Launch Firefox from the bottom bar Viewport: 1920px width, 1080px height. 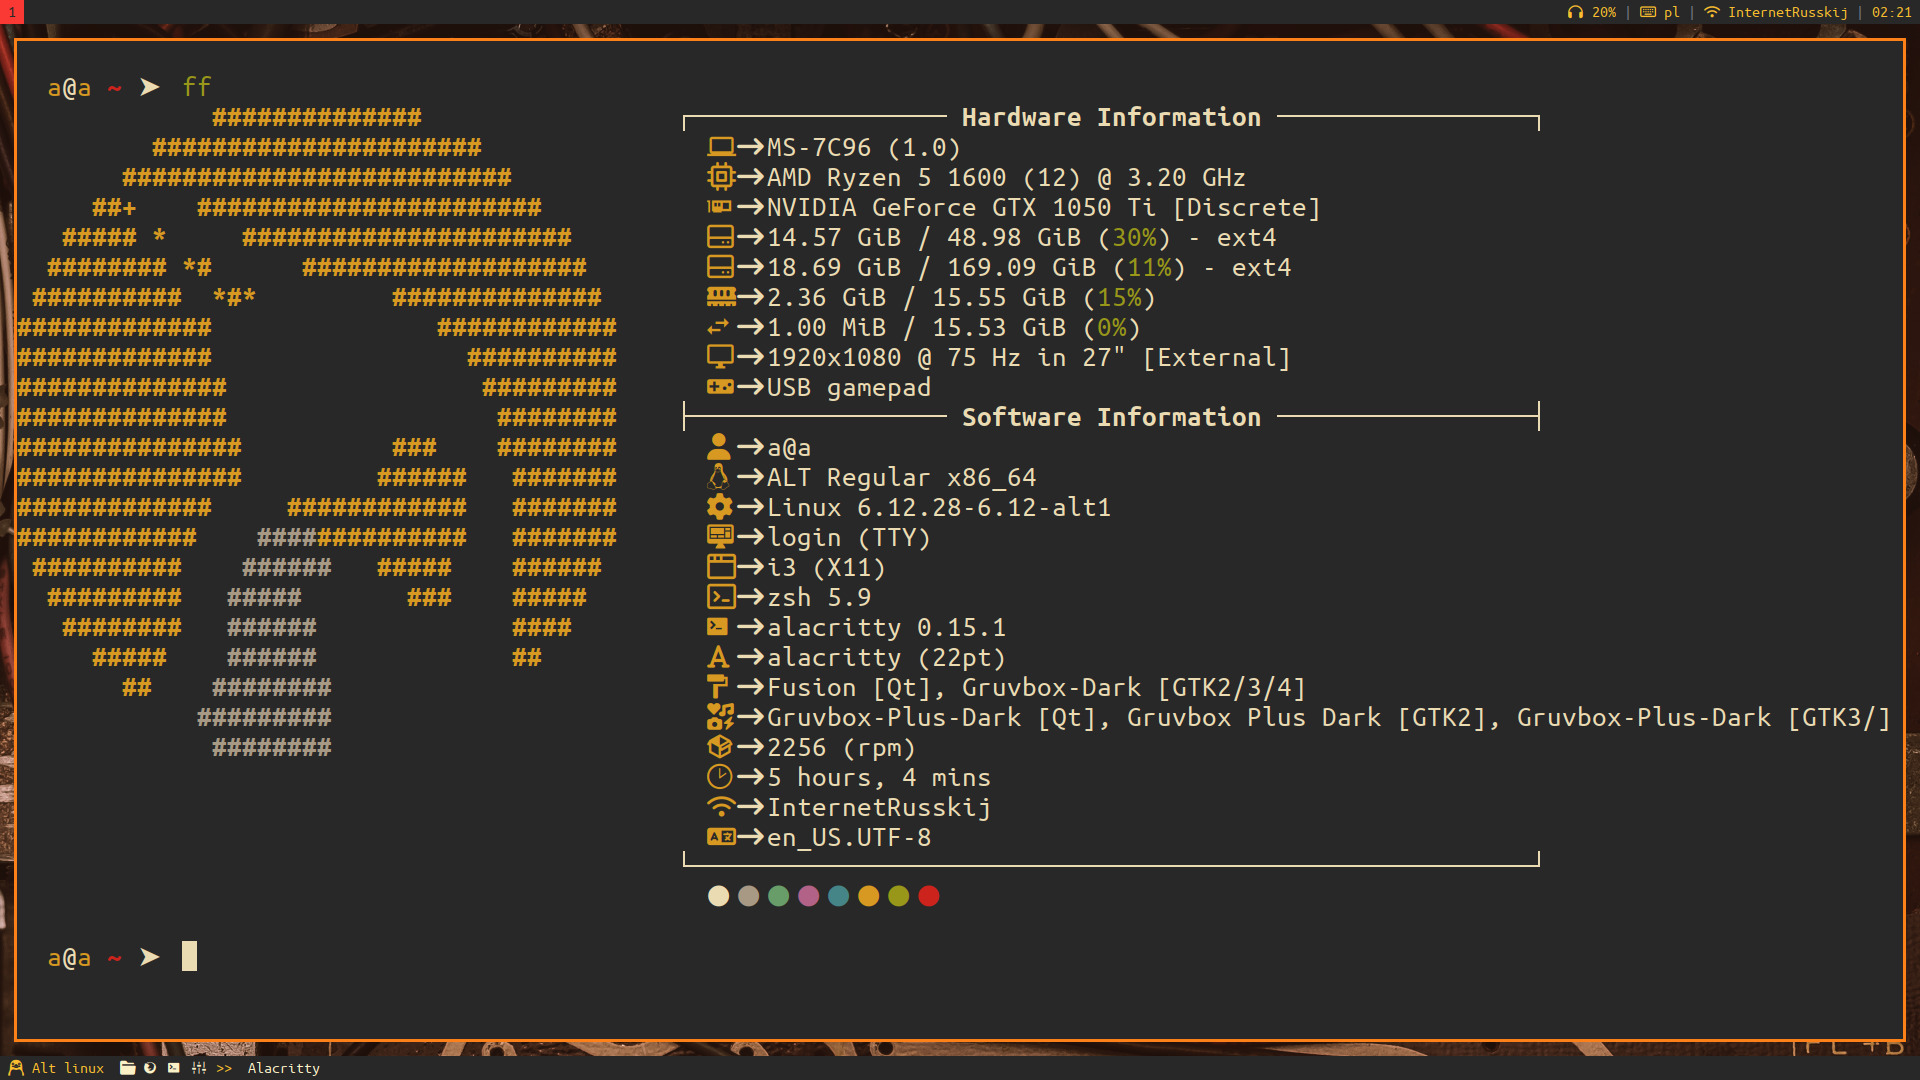(150, 1068)
